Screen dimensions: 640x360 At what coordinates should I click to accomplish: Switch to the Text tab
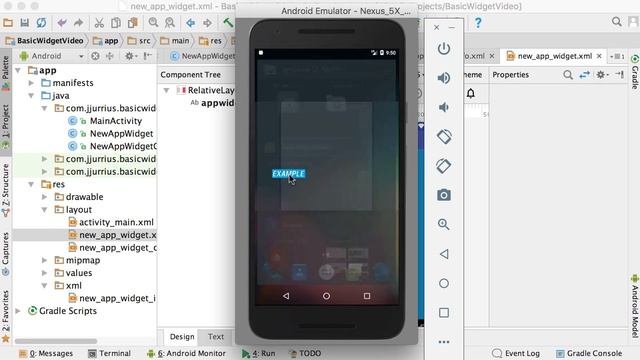pyautogui.click(x=216, y=337)
